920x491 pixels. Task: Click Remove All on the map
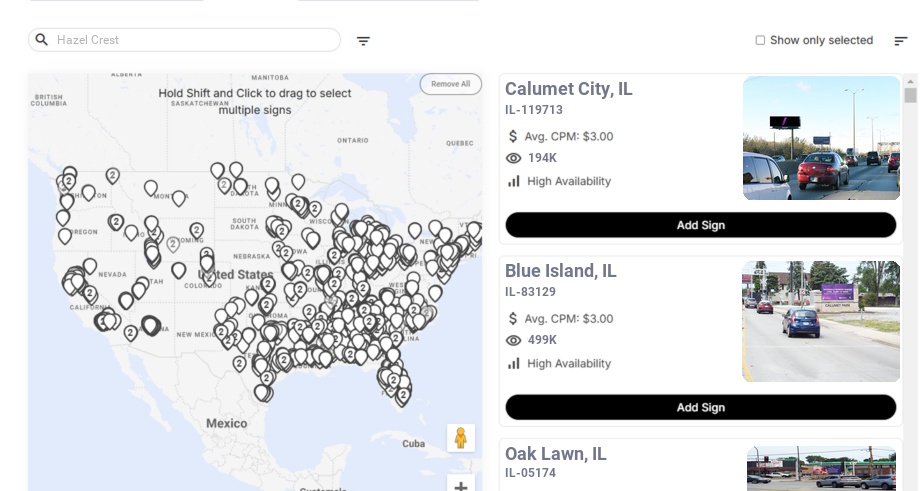(450, 84)
